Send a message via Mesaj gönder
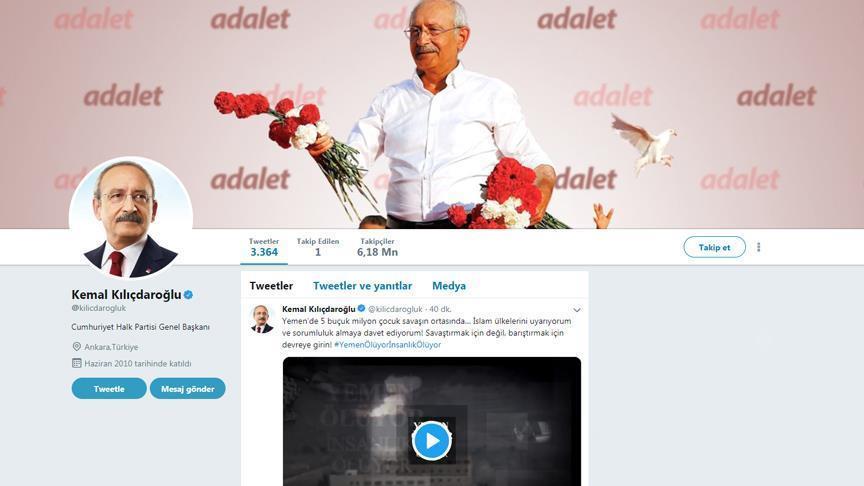This screenshot has width=864, height=486. [187, 388]
